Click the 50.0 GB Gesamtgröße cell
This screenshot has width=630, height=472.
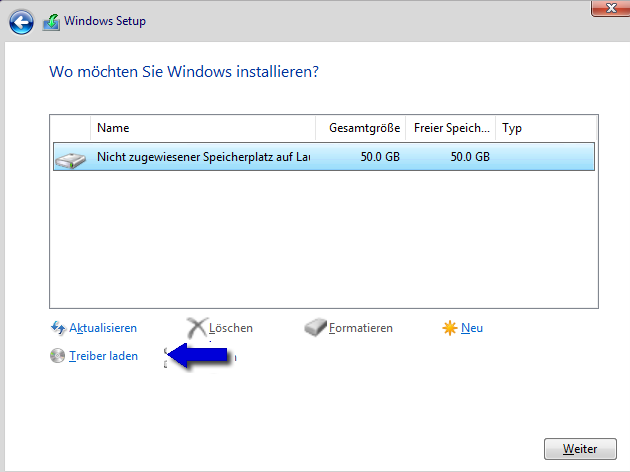pyautogui.click(x=380, y=157)
